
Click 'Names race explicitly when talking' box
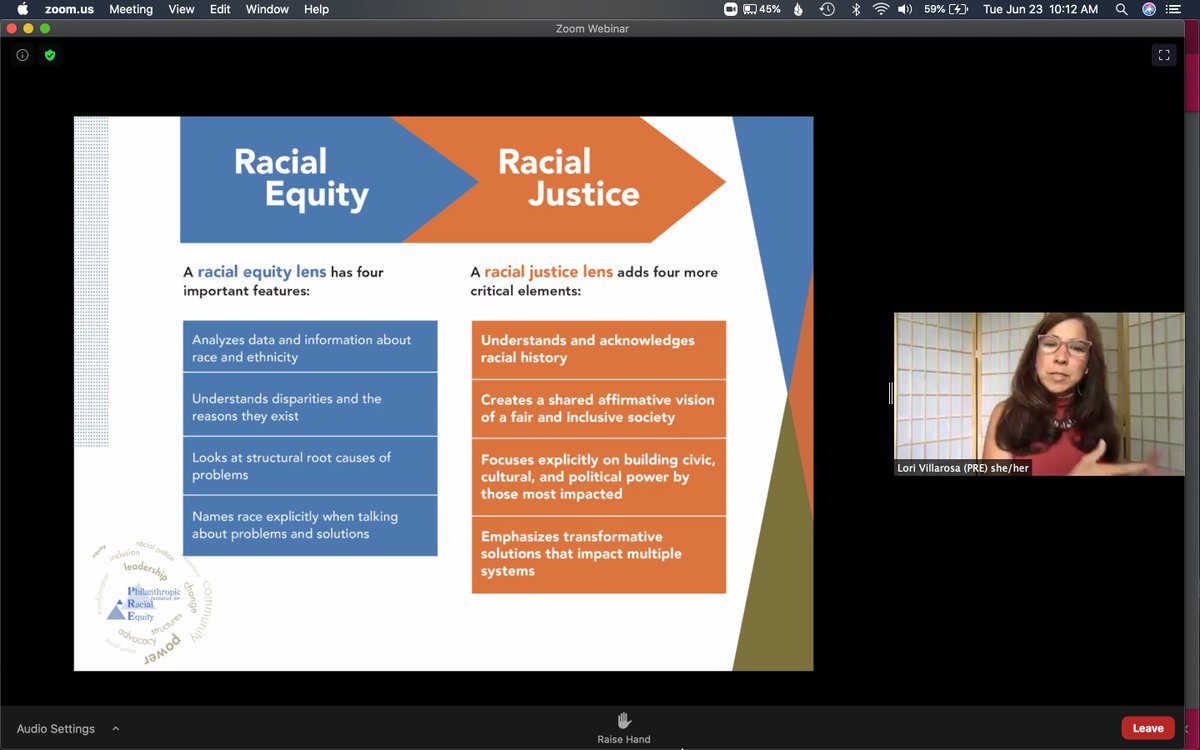click(310, 525)
